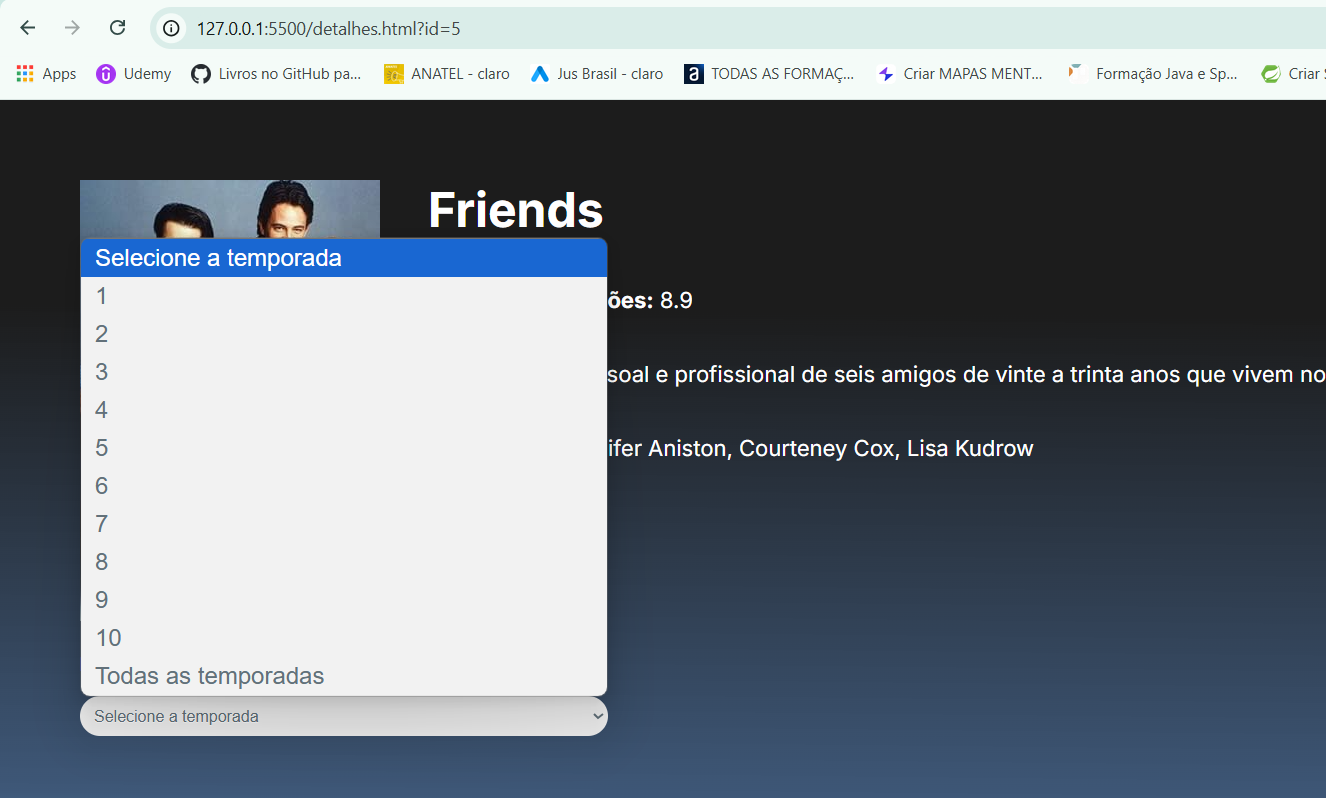The width and height of the screenshot is (1326, 798).
Task: Open TODAS AS FORMAÇ... bookmark
Action: coord(769,74)
